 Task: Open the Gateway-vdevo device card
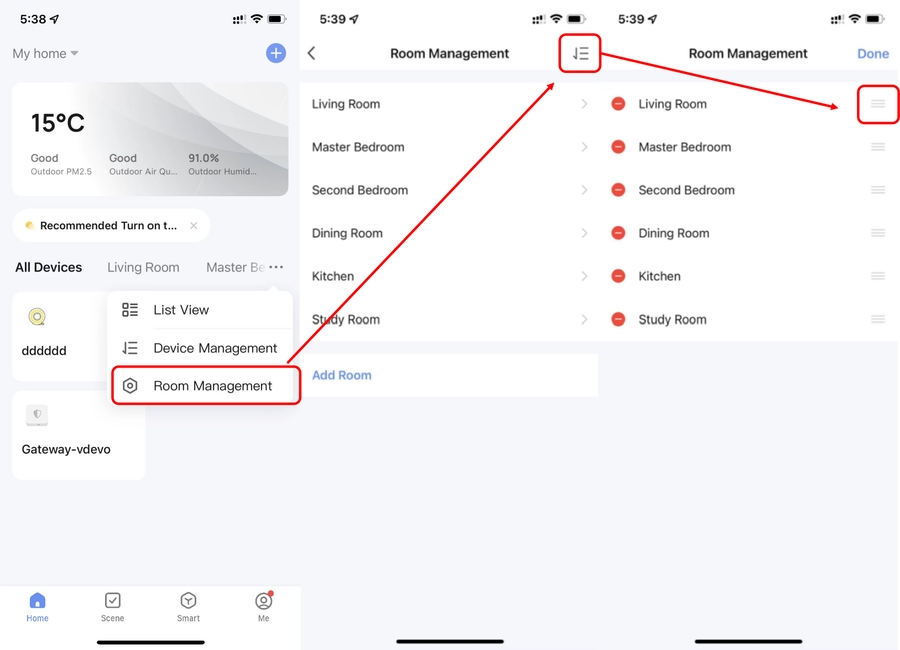point(78,435)
